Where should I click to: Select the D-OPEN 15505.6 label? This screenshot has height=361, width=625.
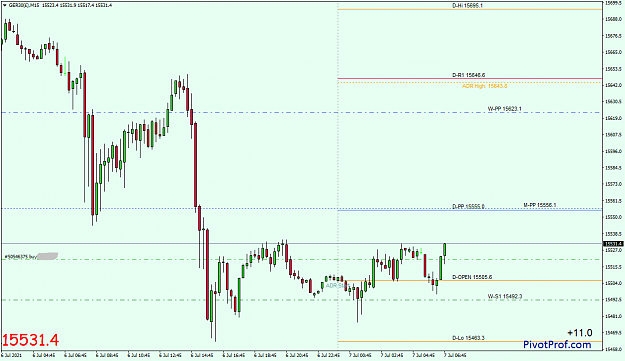pos(472,277)
